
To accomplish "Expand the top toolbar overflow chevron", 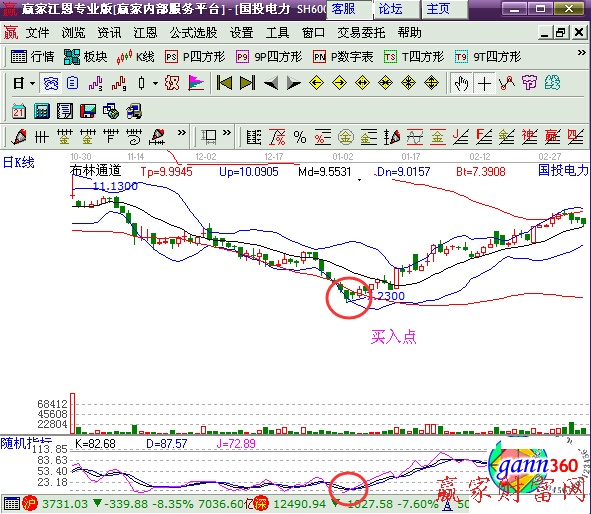I will pyautogui.click(x=582, y=53).
